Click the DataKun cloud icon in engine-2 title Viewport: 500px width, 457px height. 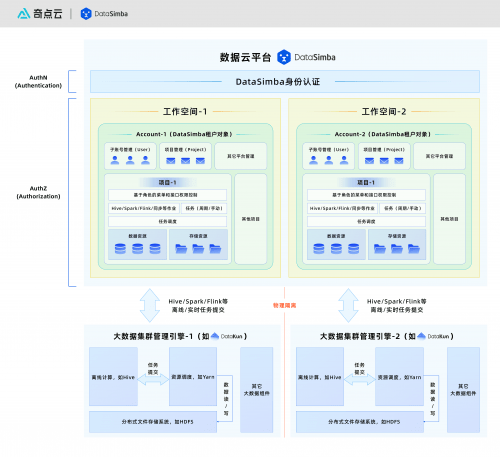point(422,336)
